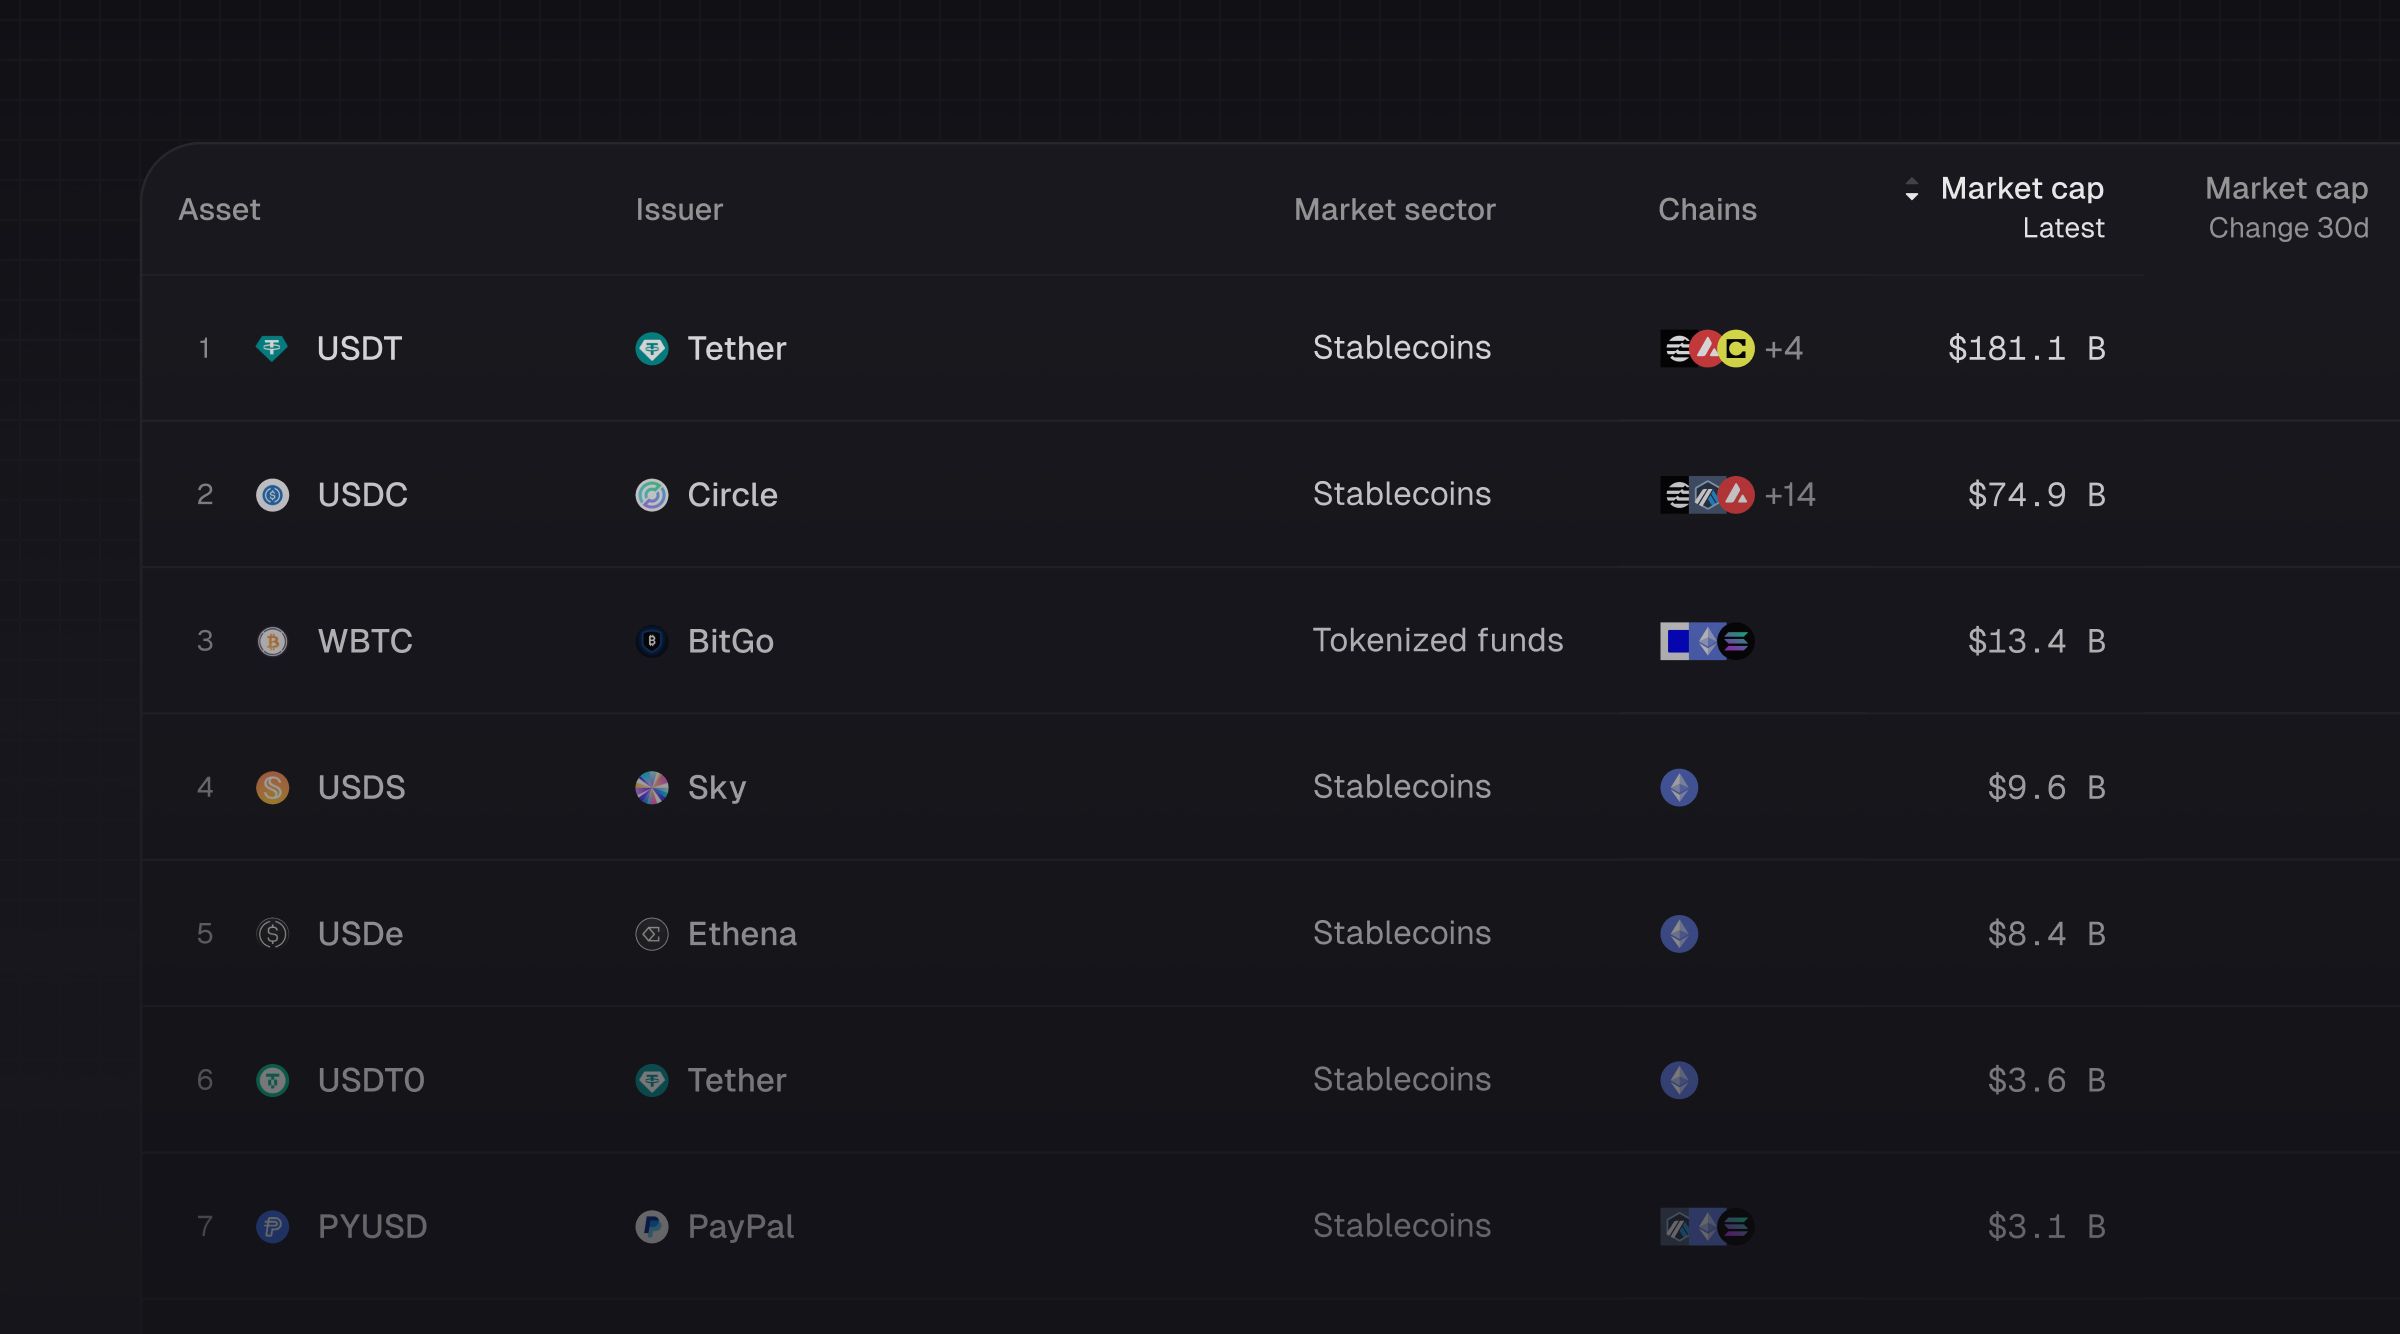Click the Ethena issuer logo
2400x1334 pixels.
pyautogui.click(x=651, y=933)
